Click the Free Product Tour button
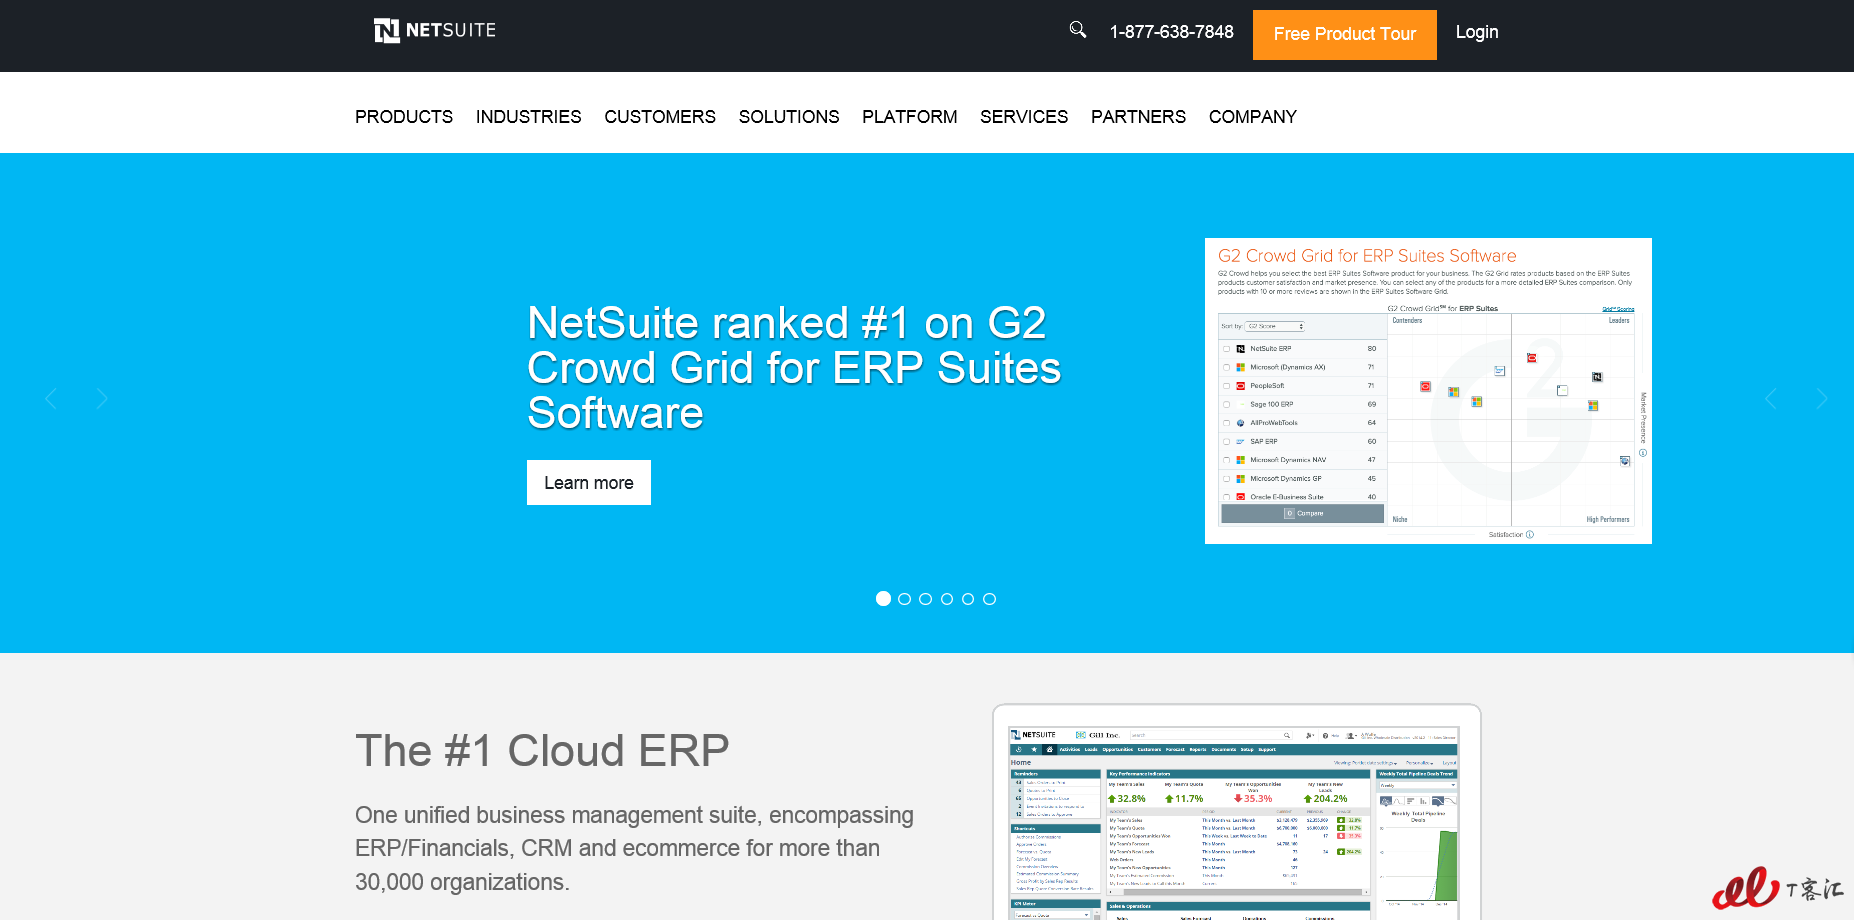Image resolution: width=1854 pixels, height=920 pixels. click(1345, 35)
